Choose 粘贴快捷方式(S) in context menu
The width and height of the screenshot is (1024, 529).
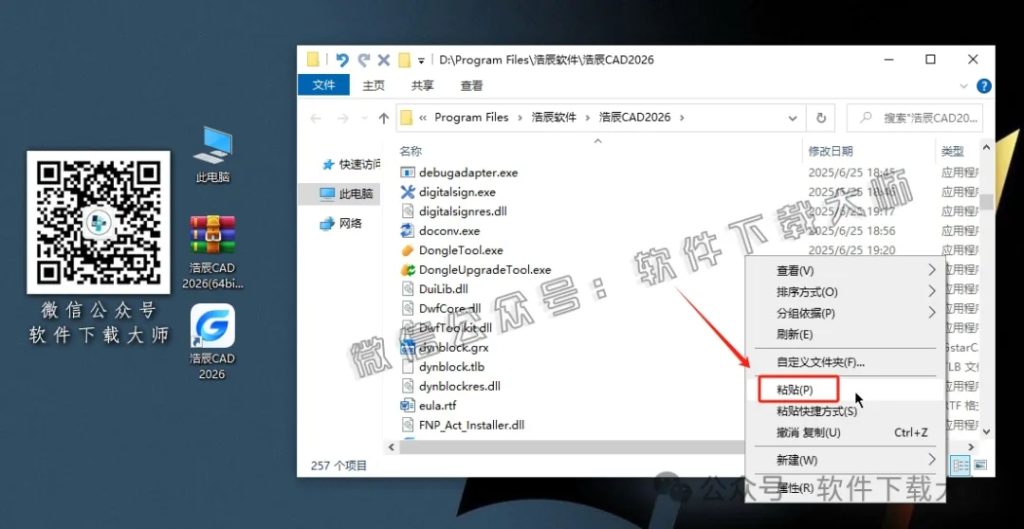(x=845, y=411)
